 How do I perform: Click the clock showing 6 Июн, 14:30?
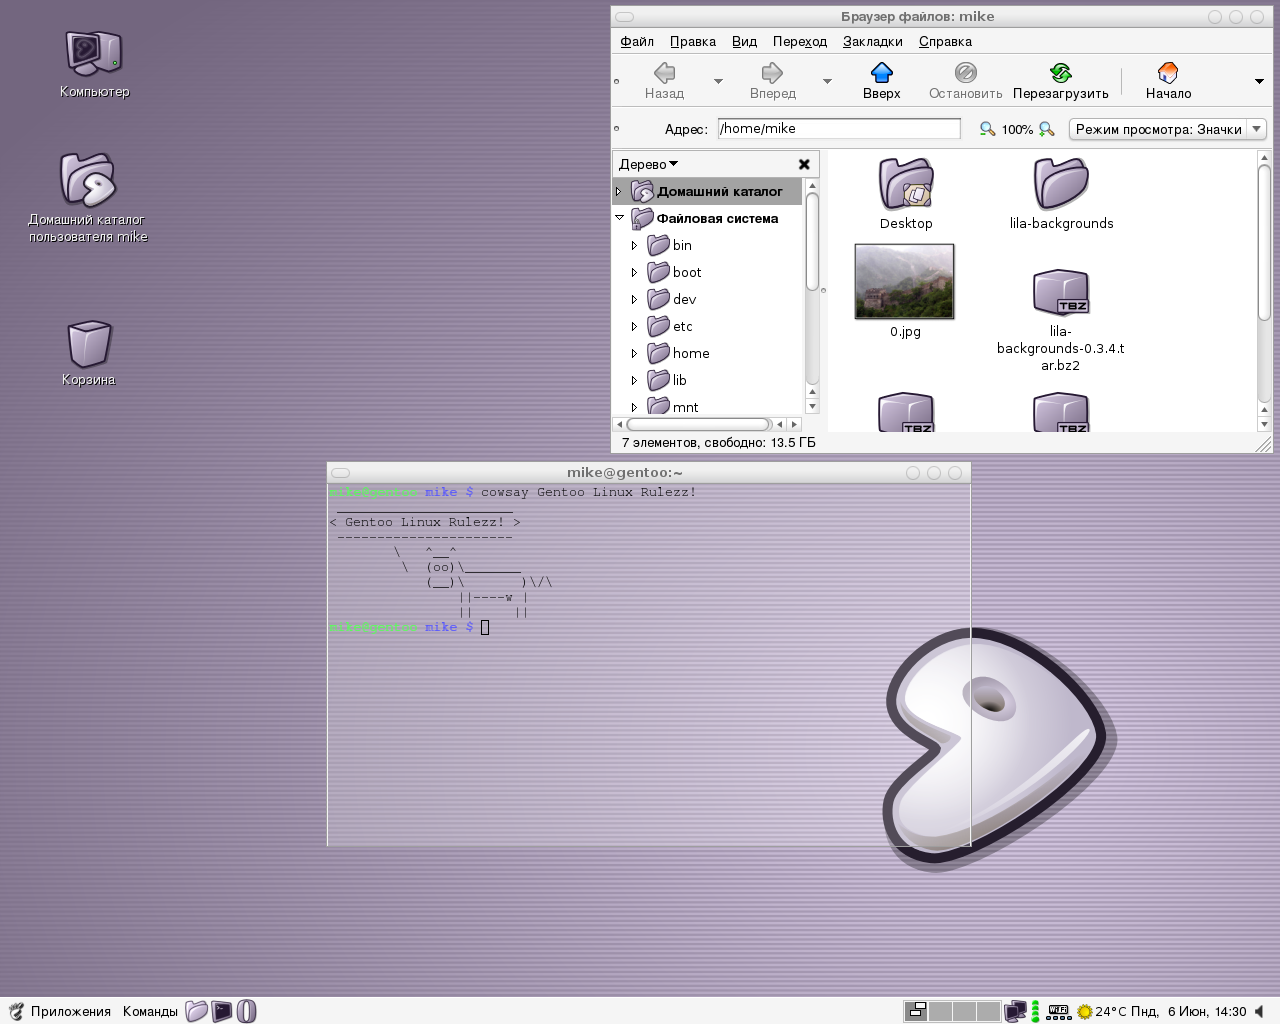point(1189,1011)
